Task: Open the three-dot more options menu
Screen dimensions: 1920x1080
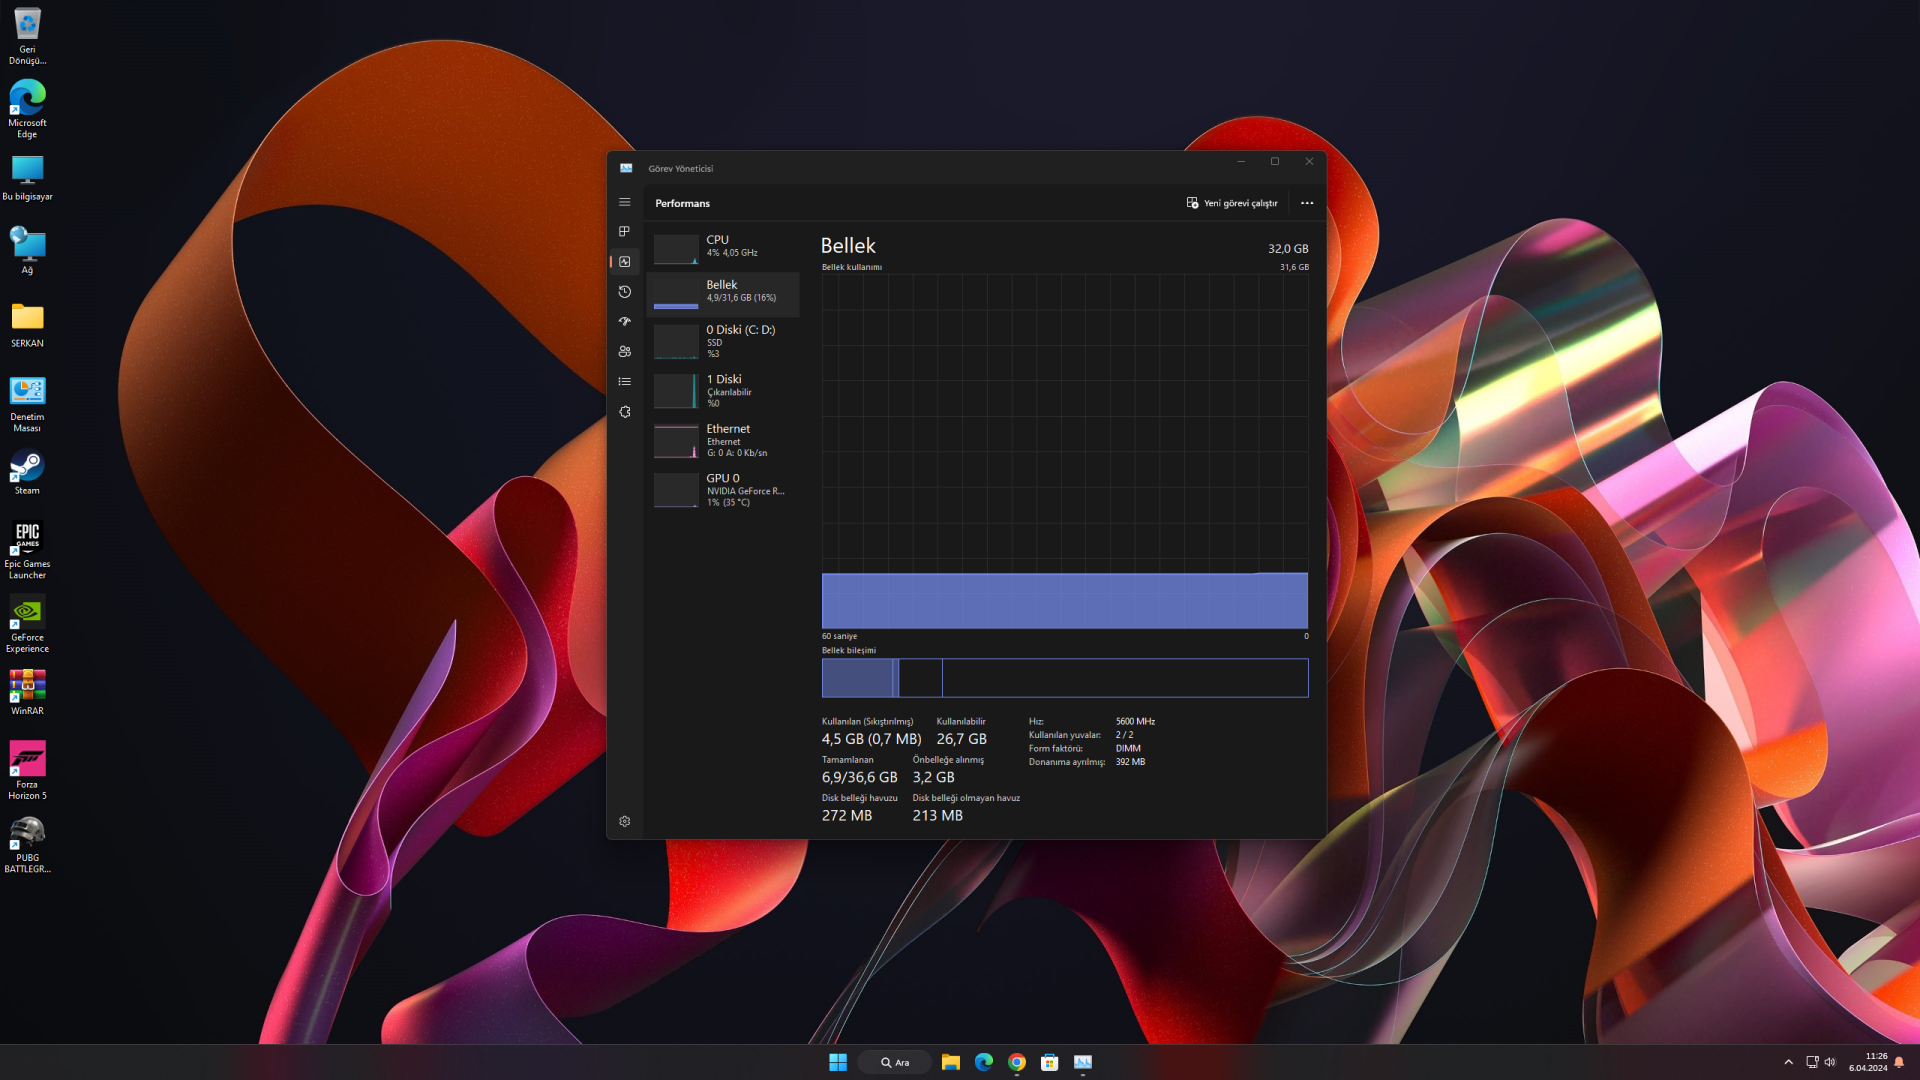Action: (x=1306, y=203)
